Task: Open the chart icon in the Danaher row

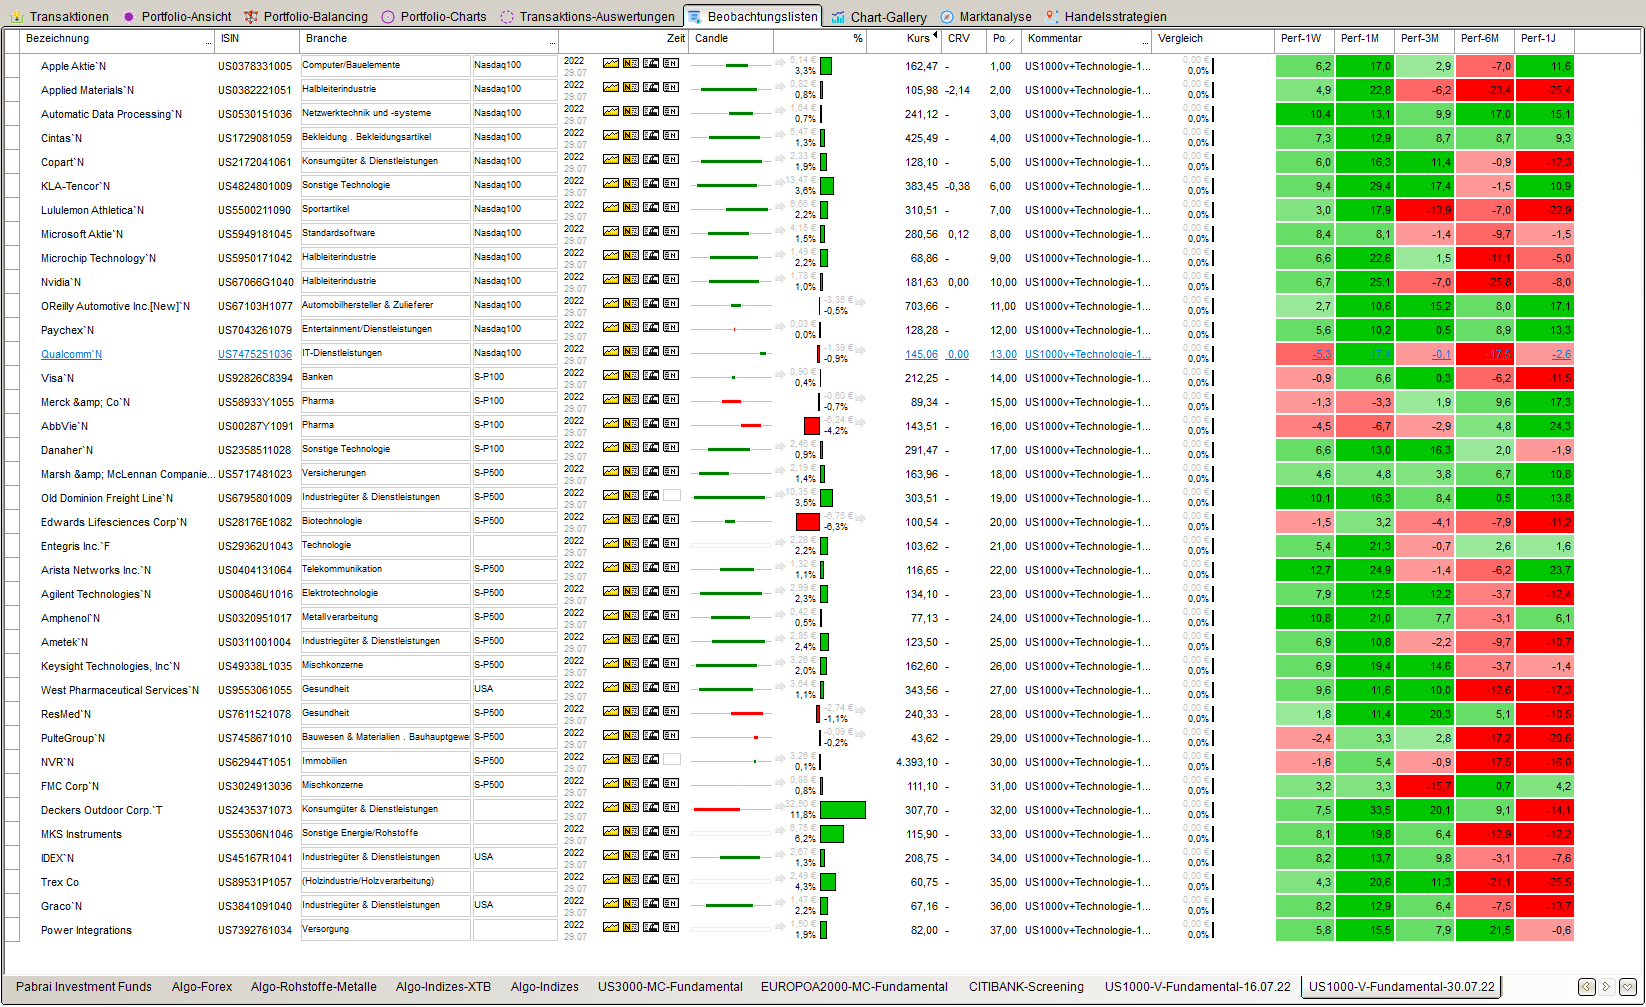Action: [611, 447]
